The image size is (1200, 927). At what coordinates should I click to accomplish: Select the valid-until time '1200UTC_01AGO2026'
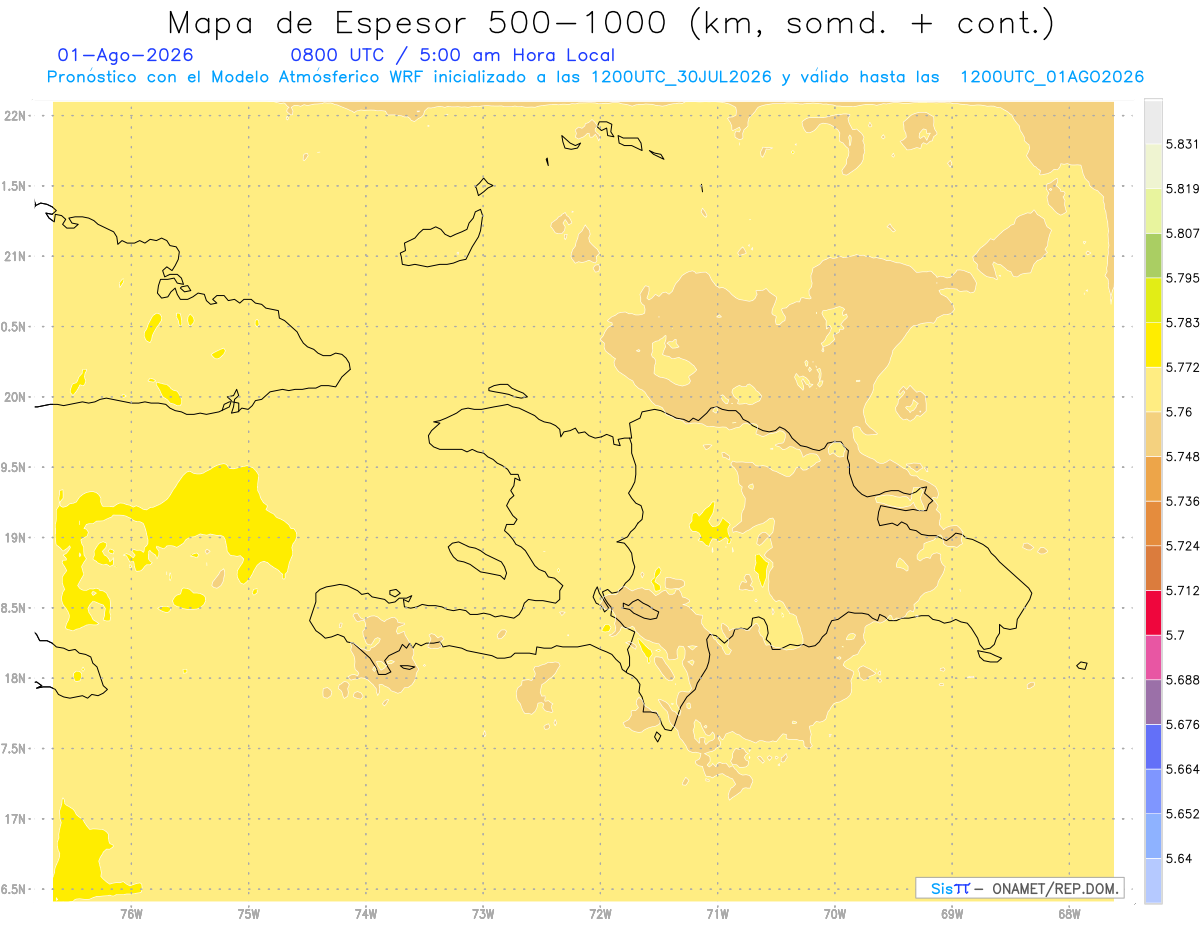click(x=1052, y=77)
